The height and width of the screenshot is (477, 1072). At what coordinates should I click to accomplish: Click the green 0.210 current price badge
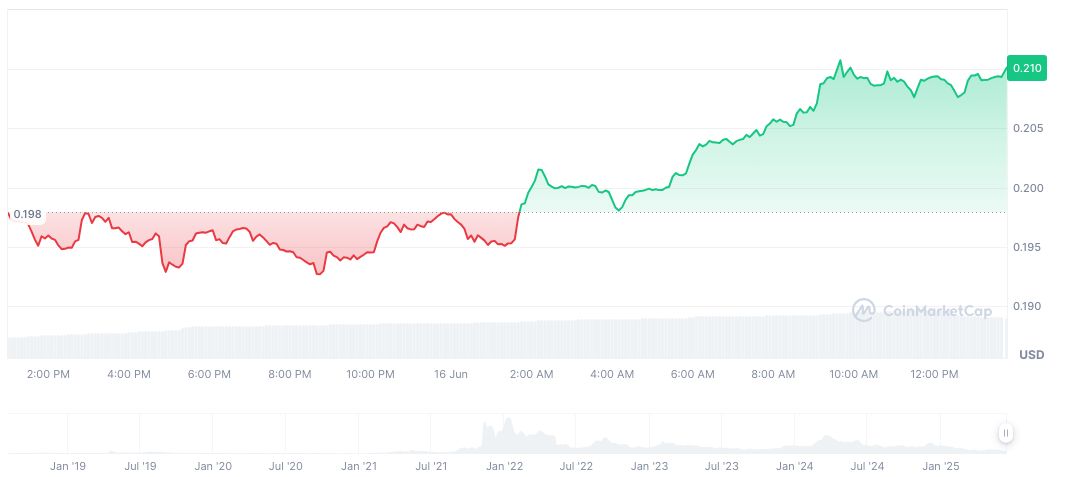(x=1027, y=68)
